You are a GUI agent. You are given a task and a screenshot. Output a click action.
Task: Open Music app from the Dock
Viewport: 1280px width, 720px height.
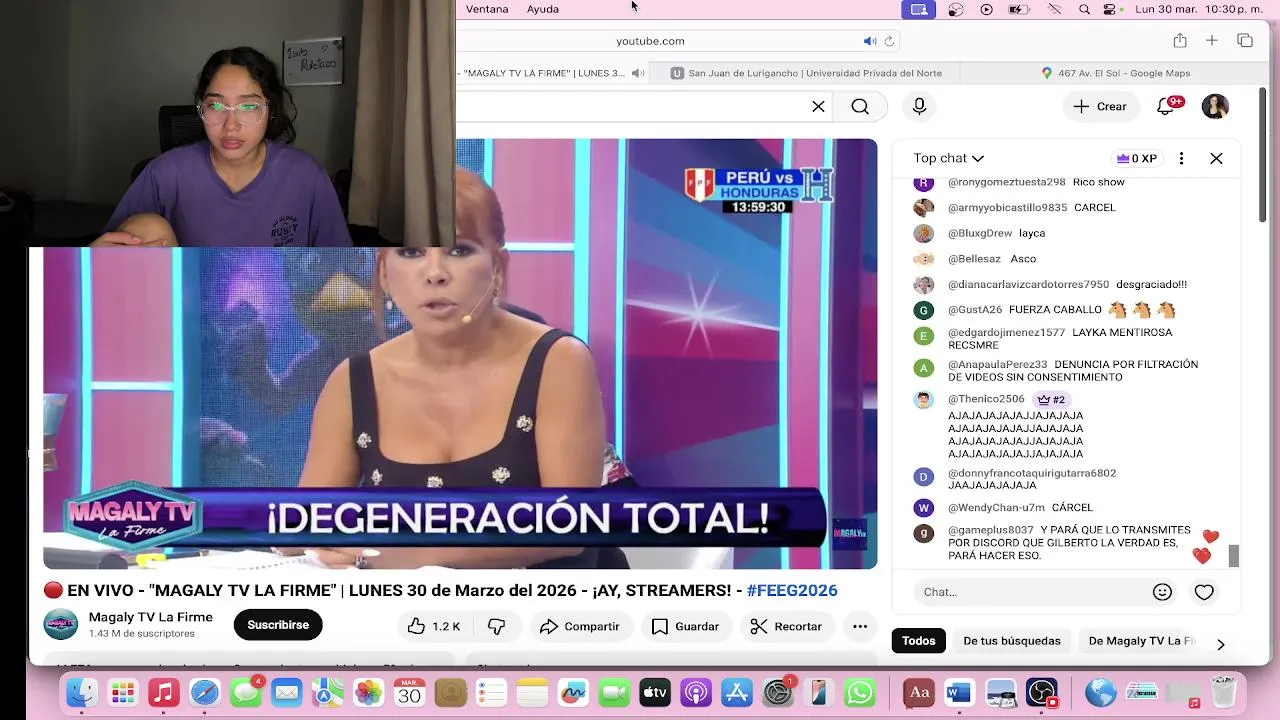(x=164, y=692)
